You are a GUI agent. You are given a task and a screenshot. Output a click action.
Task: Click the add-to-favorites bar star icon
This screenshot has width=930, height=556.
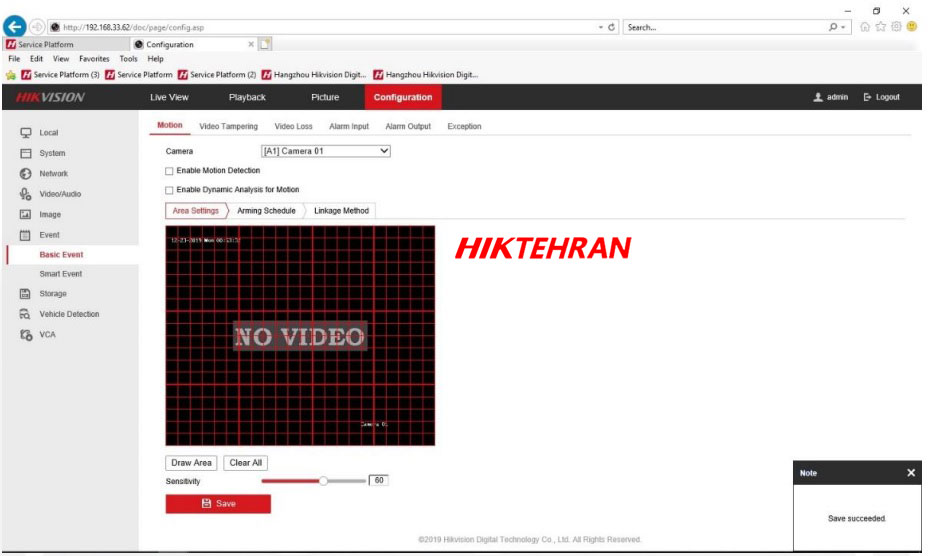click(11, 75)
